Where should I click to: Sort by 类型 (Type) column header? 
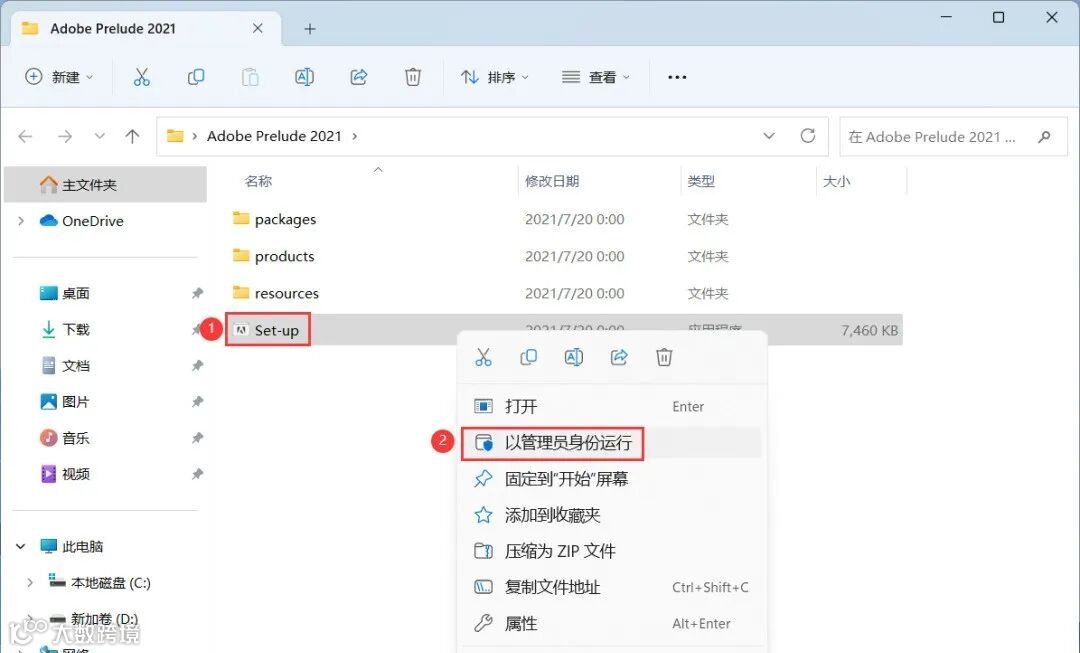[x=700, y=181]
